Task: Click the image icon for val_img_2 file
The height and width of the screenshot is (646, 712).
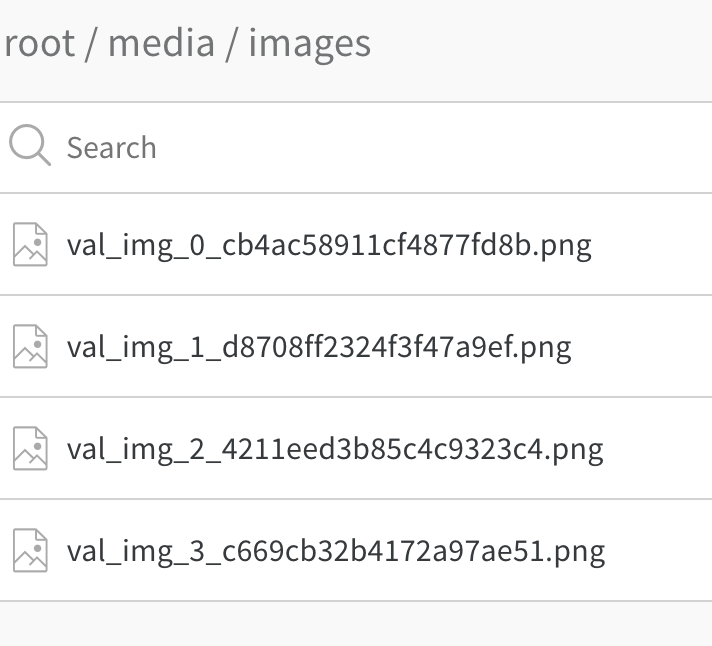Action: click(30, 449)
